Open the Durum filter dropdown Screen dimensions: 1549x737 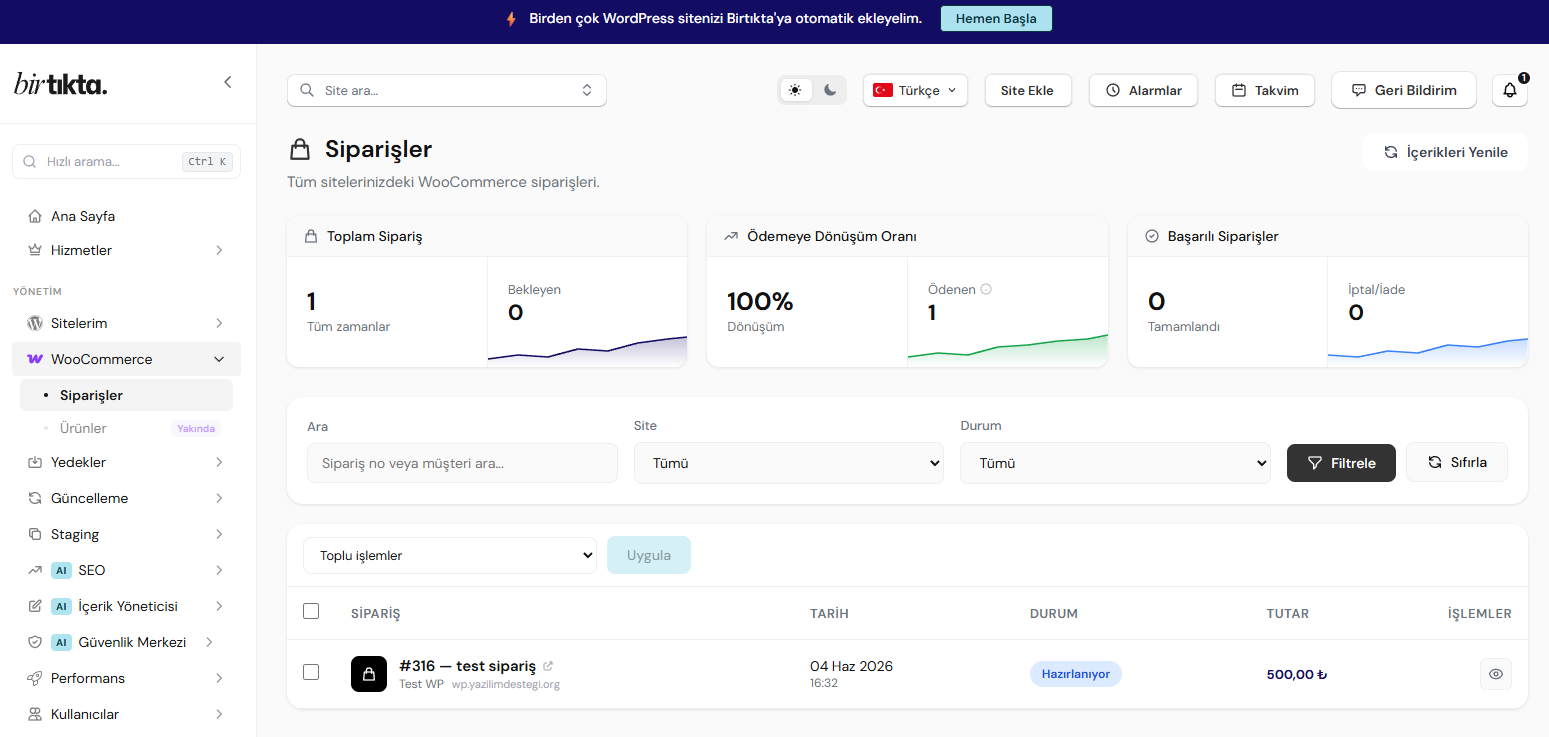click(x=1115, y=463)
